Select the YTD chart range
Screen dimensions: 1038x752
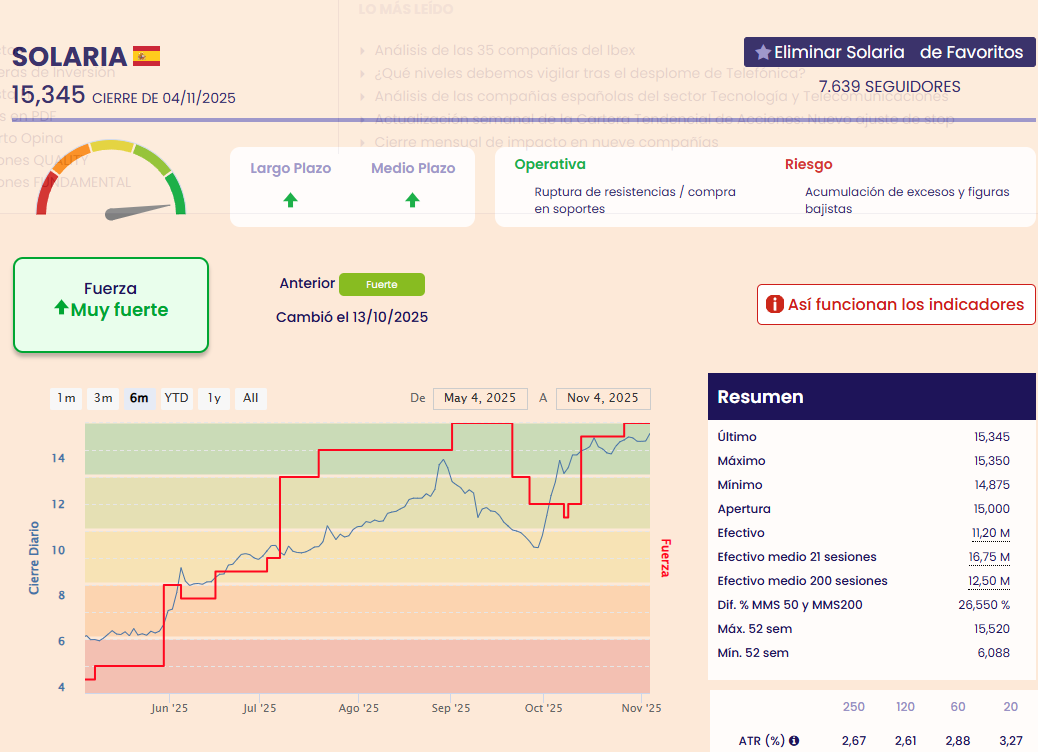[x=177, y=399]
